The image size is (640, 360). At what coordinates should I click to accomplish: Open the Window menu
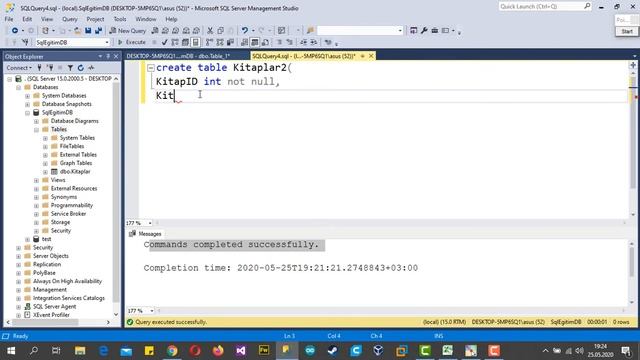pyautogui.click(x=146, y=19)
